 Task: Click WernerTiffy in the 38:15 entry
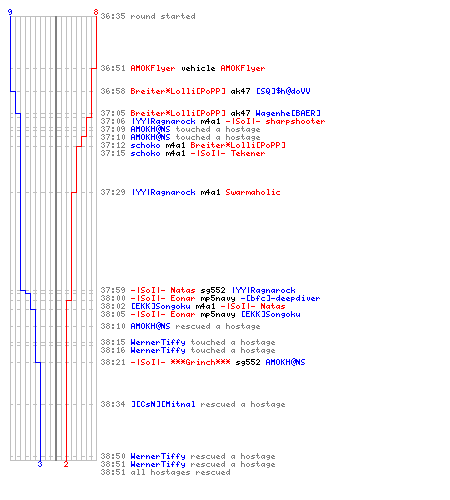tap(158, 342)
